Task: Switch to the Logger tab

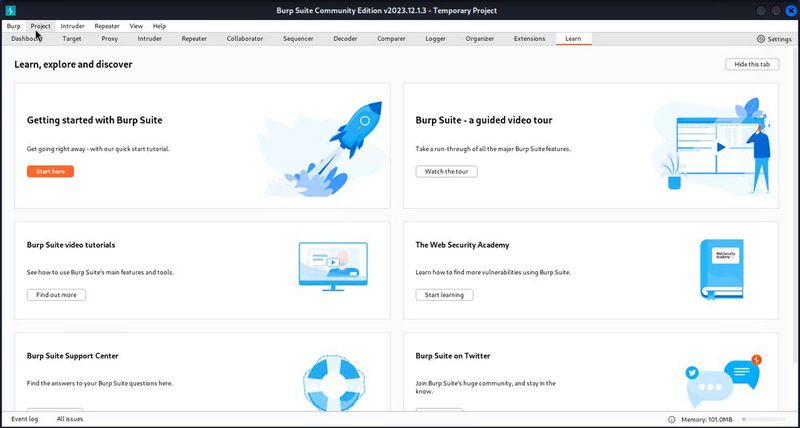Action: point(436,39)
